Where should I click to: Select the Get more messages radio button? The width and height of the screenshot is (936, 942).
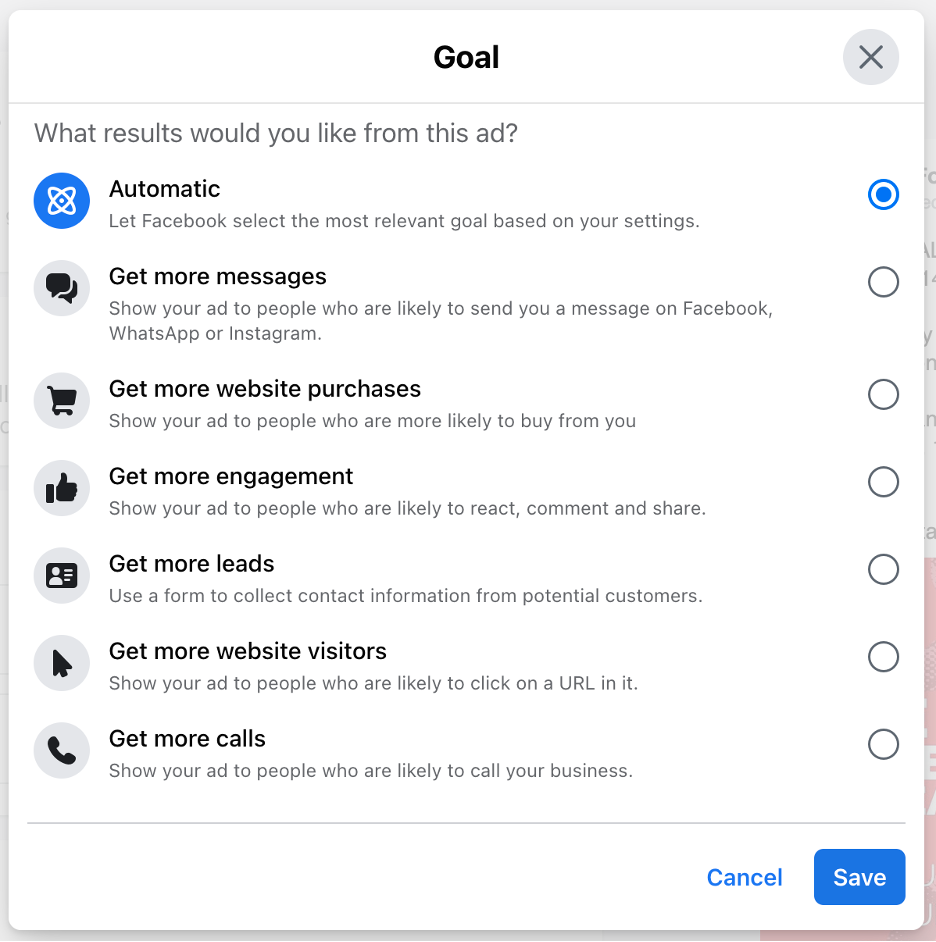[883, 283]
